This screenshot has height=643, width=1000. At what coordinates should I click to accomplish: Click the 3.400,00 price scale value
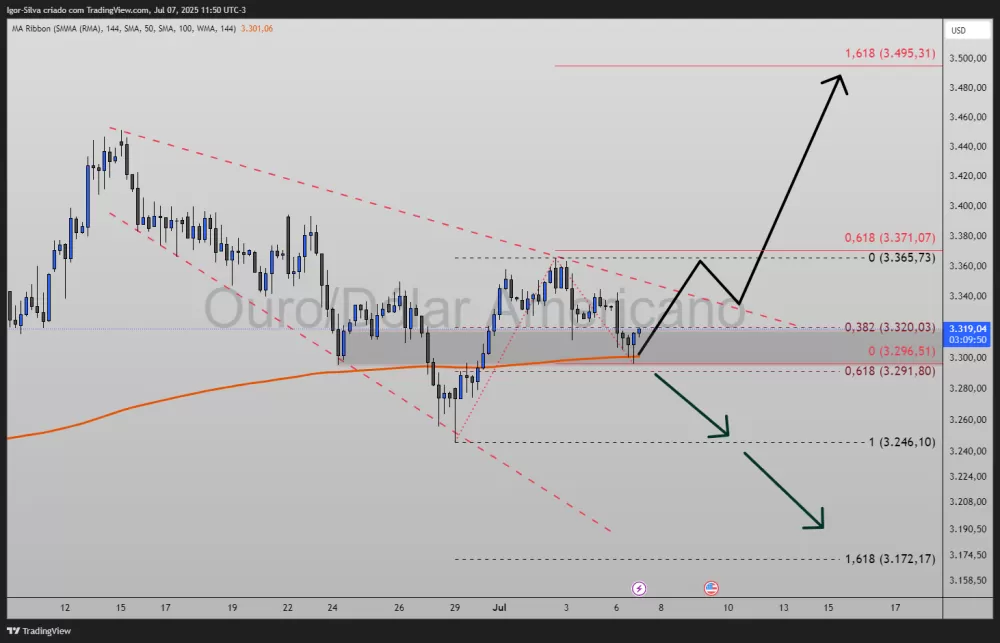point(968,206)
